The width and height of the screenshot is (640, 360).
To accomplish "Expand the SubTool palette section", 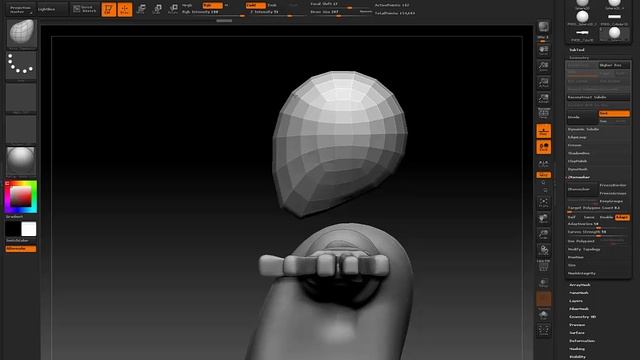I will 577,50.
